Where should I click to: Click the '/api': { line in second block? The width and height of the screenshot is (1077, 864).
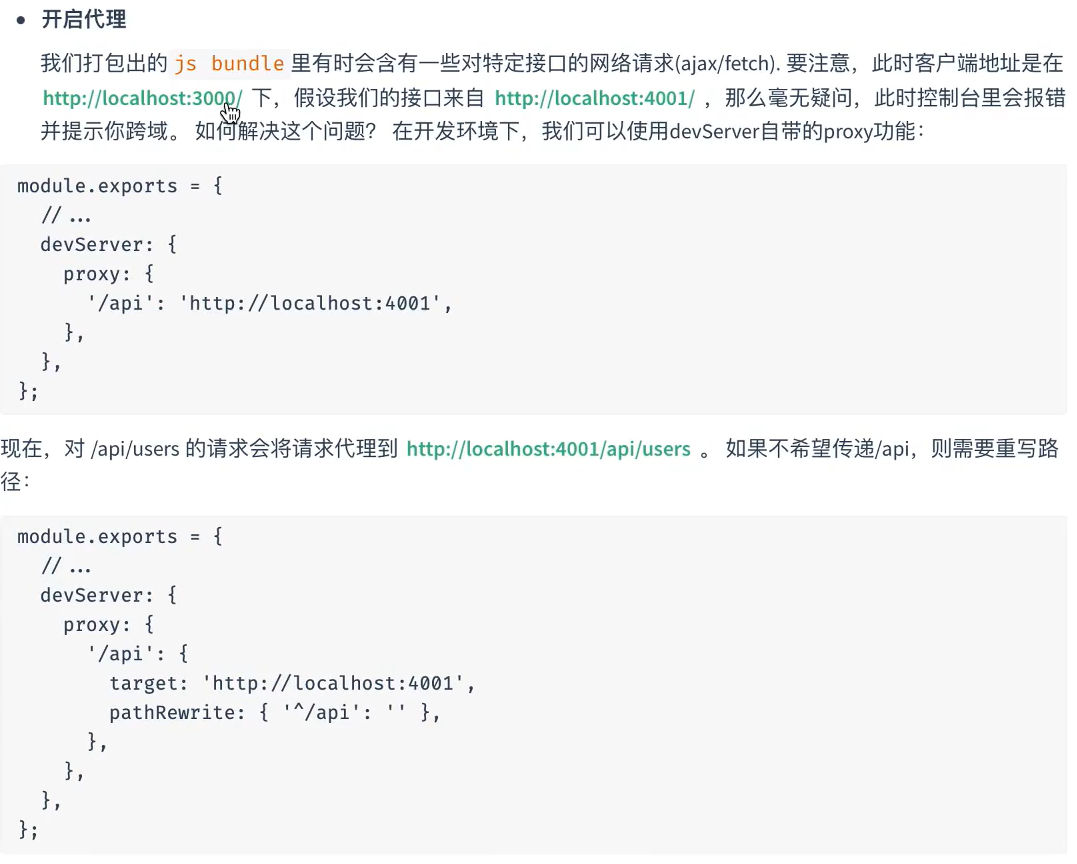pyautogui.click(x=137, y=653)
